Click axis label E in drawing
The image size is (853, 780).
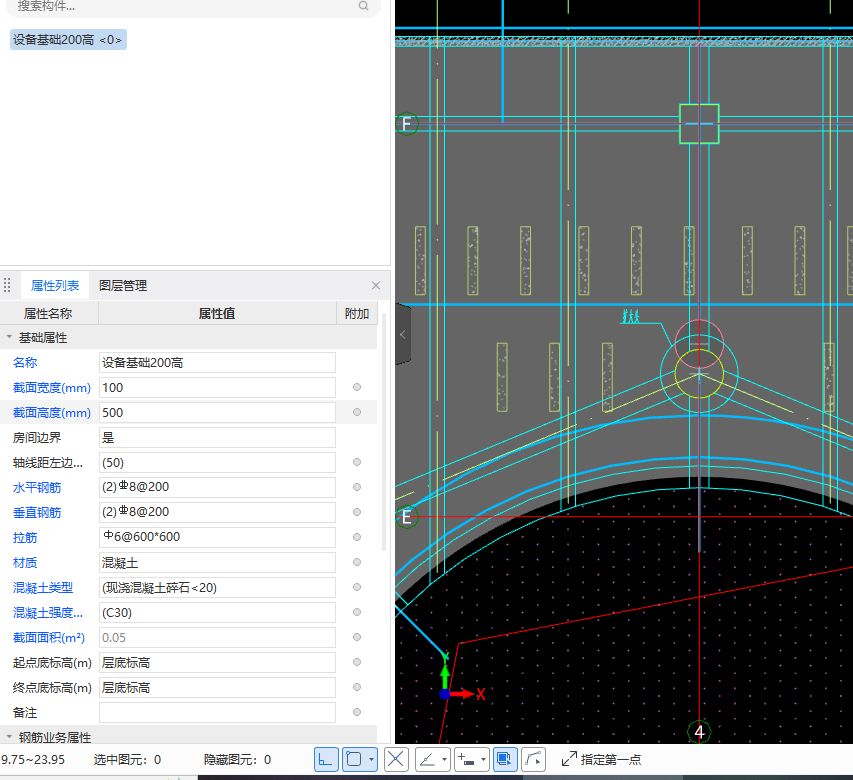(x=406, y=517)
